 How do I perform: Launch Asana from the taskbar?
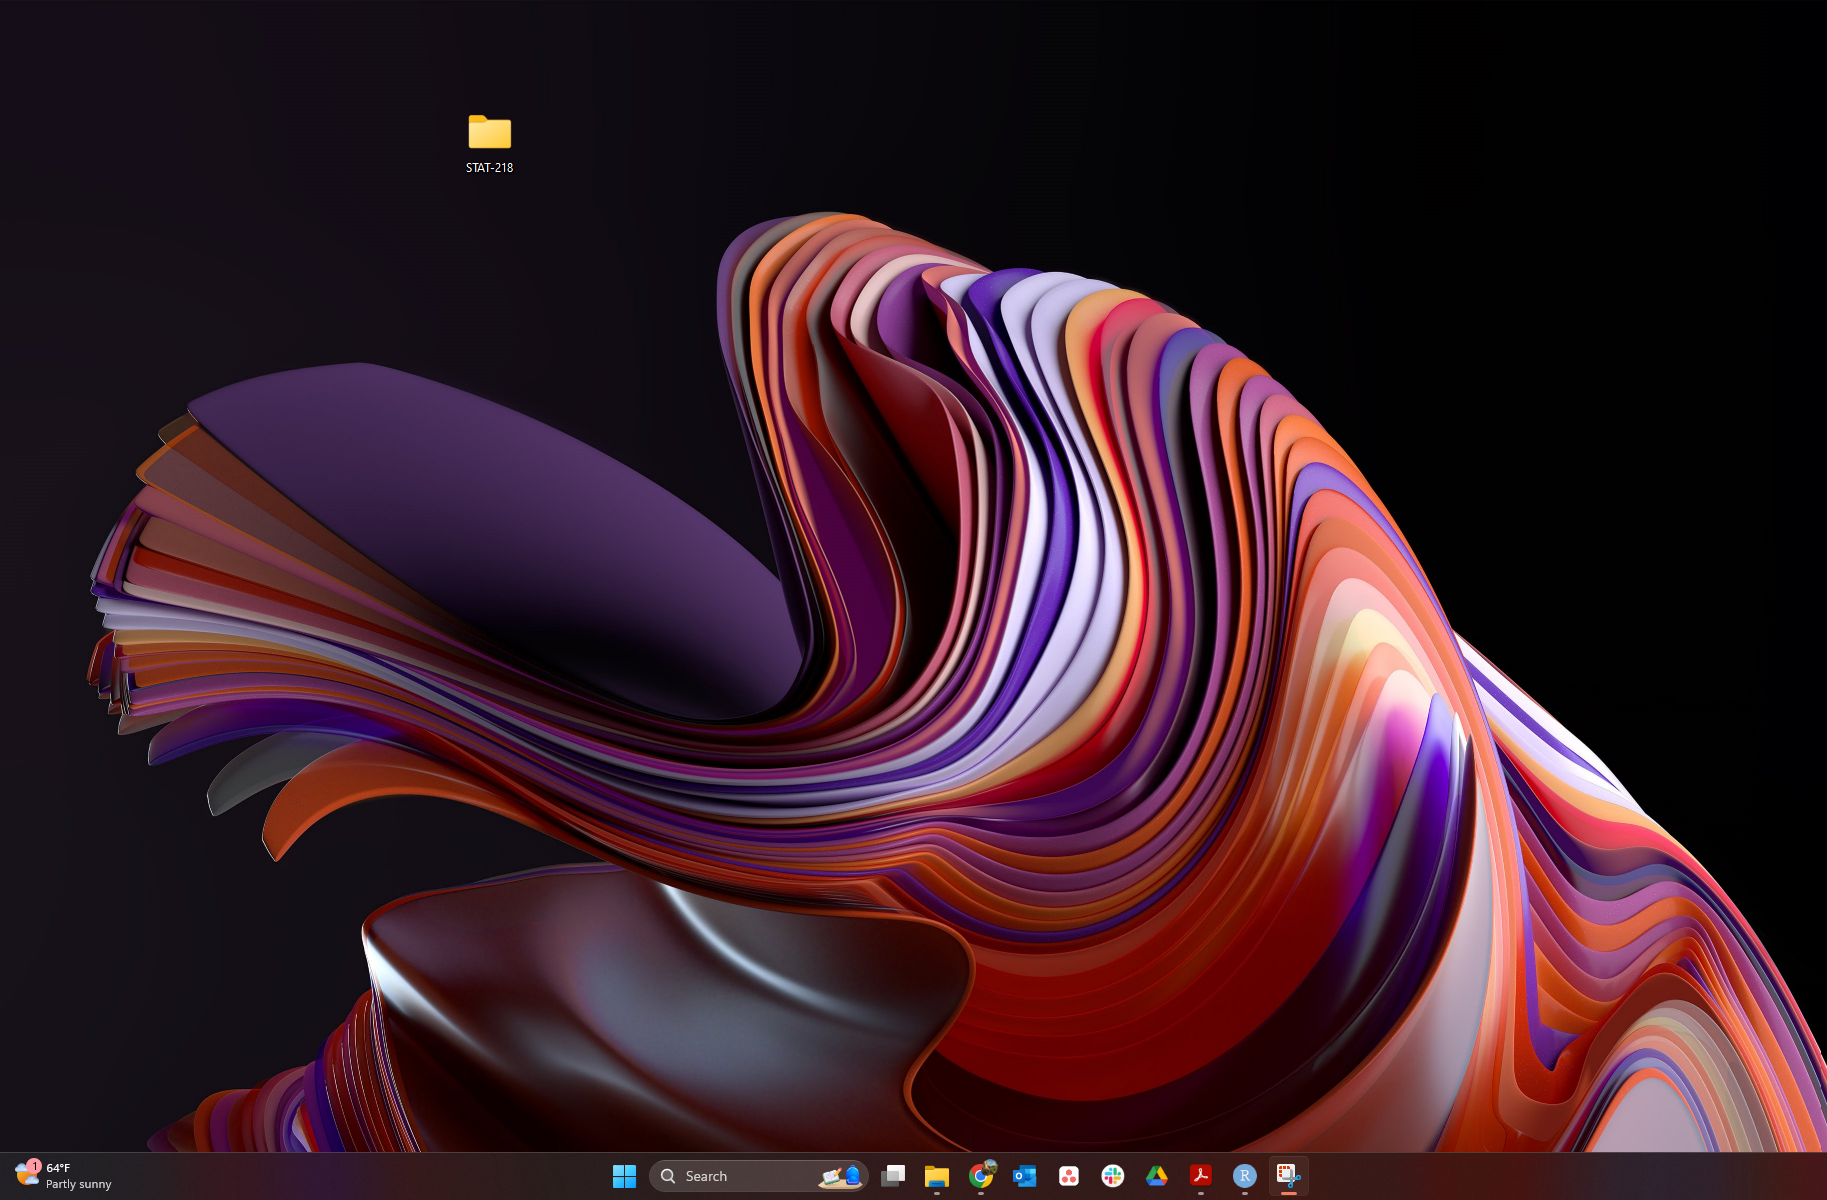1069,1176
